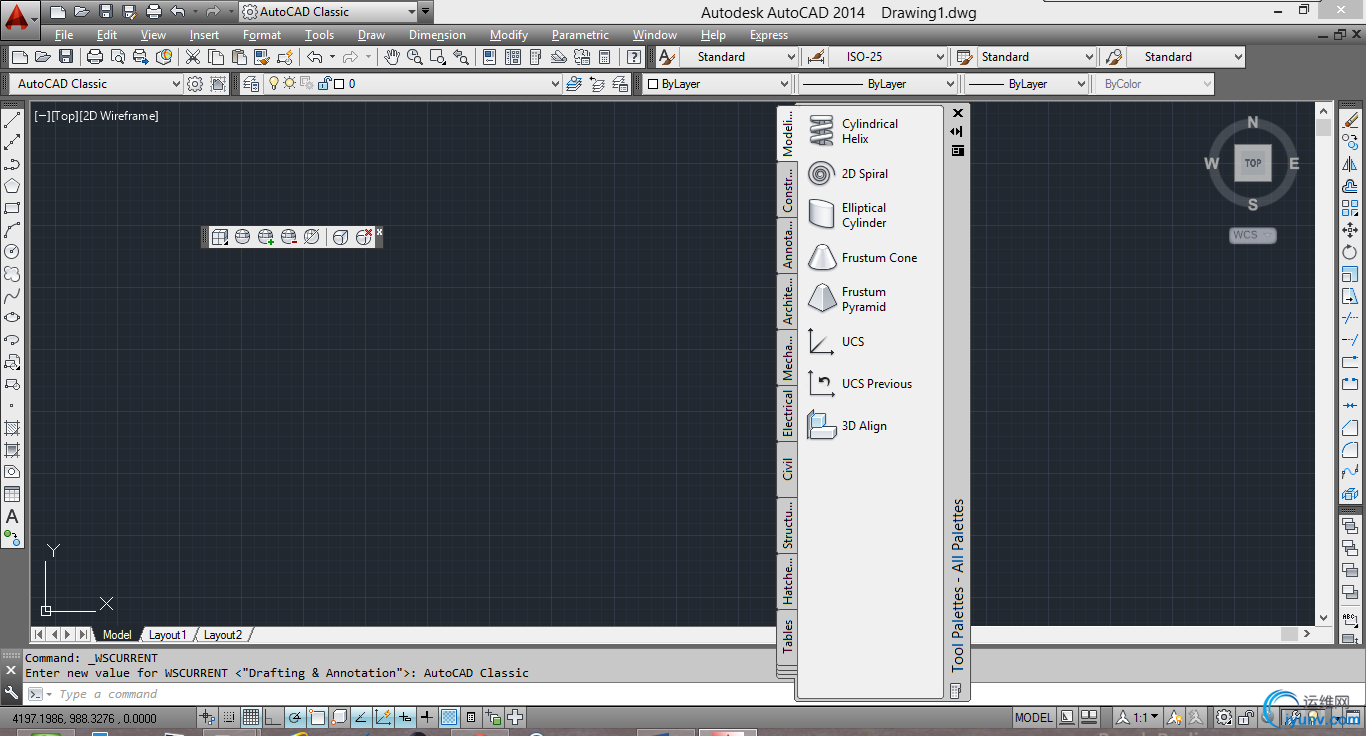This screenshot has width=1366, height=736.
Task: Select the Line tool in the Draw toolbar
Action: tap(12, 120)
